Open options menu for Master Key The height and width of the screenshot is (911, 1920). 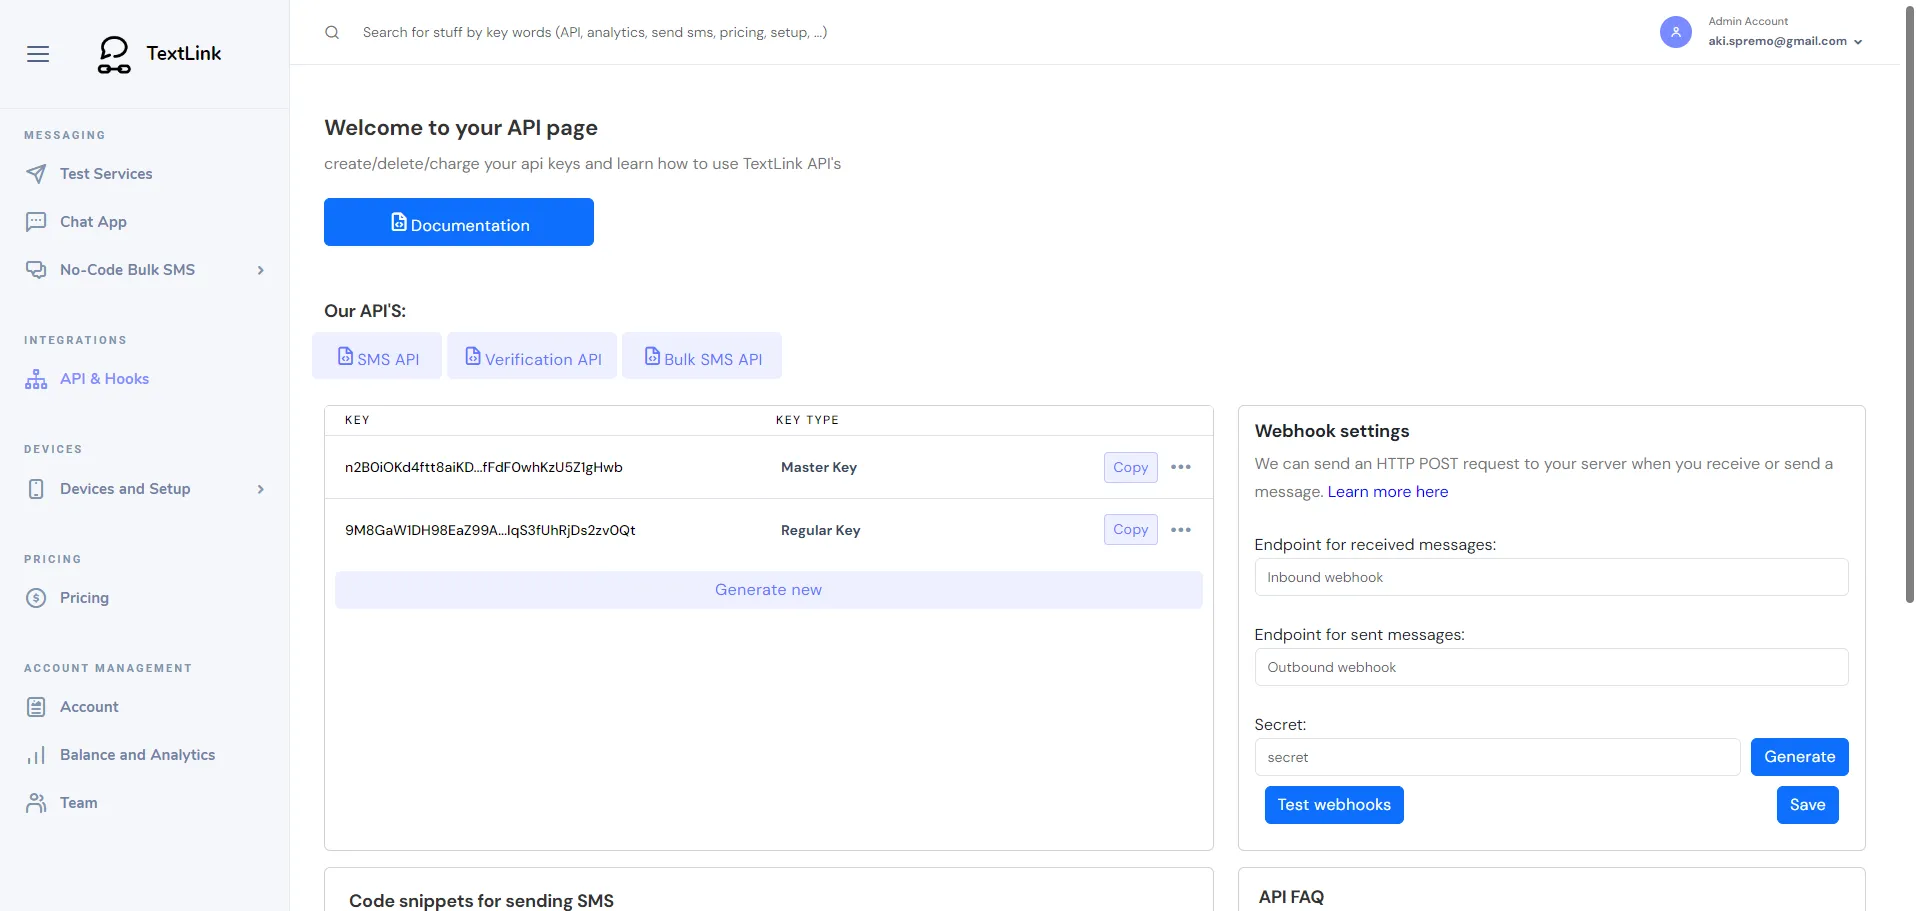coord(1181,467)
